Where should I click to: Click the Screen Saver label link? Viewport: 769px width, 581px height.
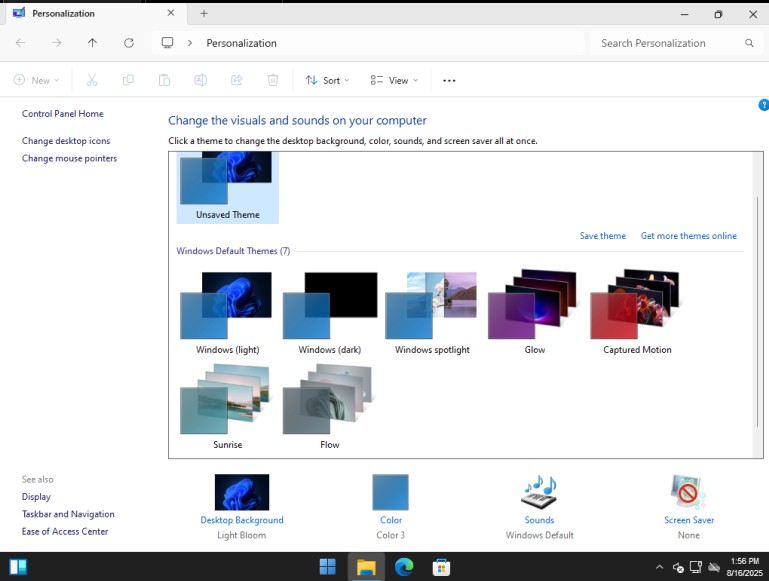point(689,520)
